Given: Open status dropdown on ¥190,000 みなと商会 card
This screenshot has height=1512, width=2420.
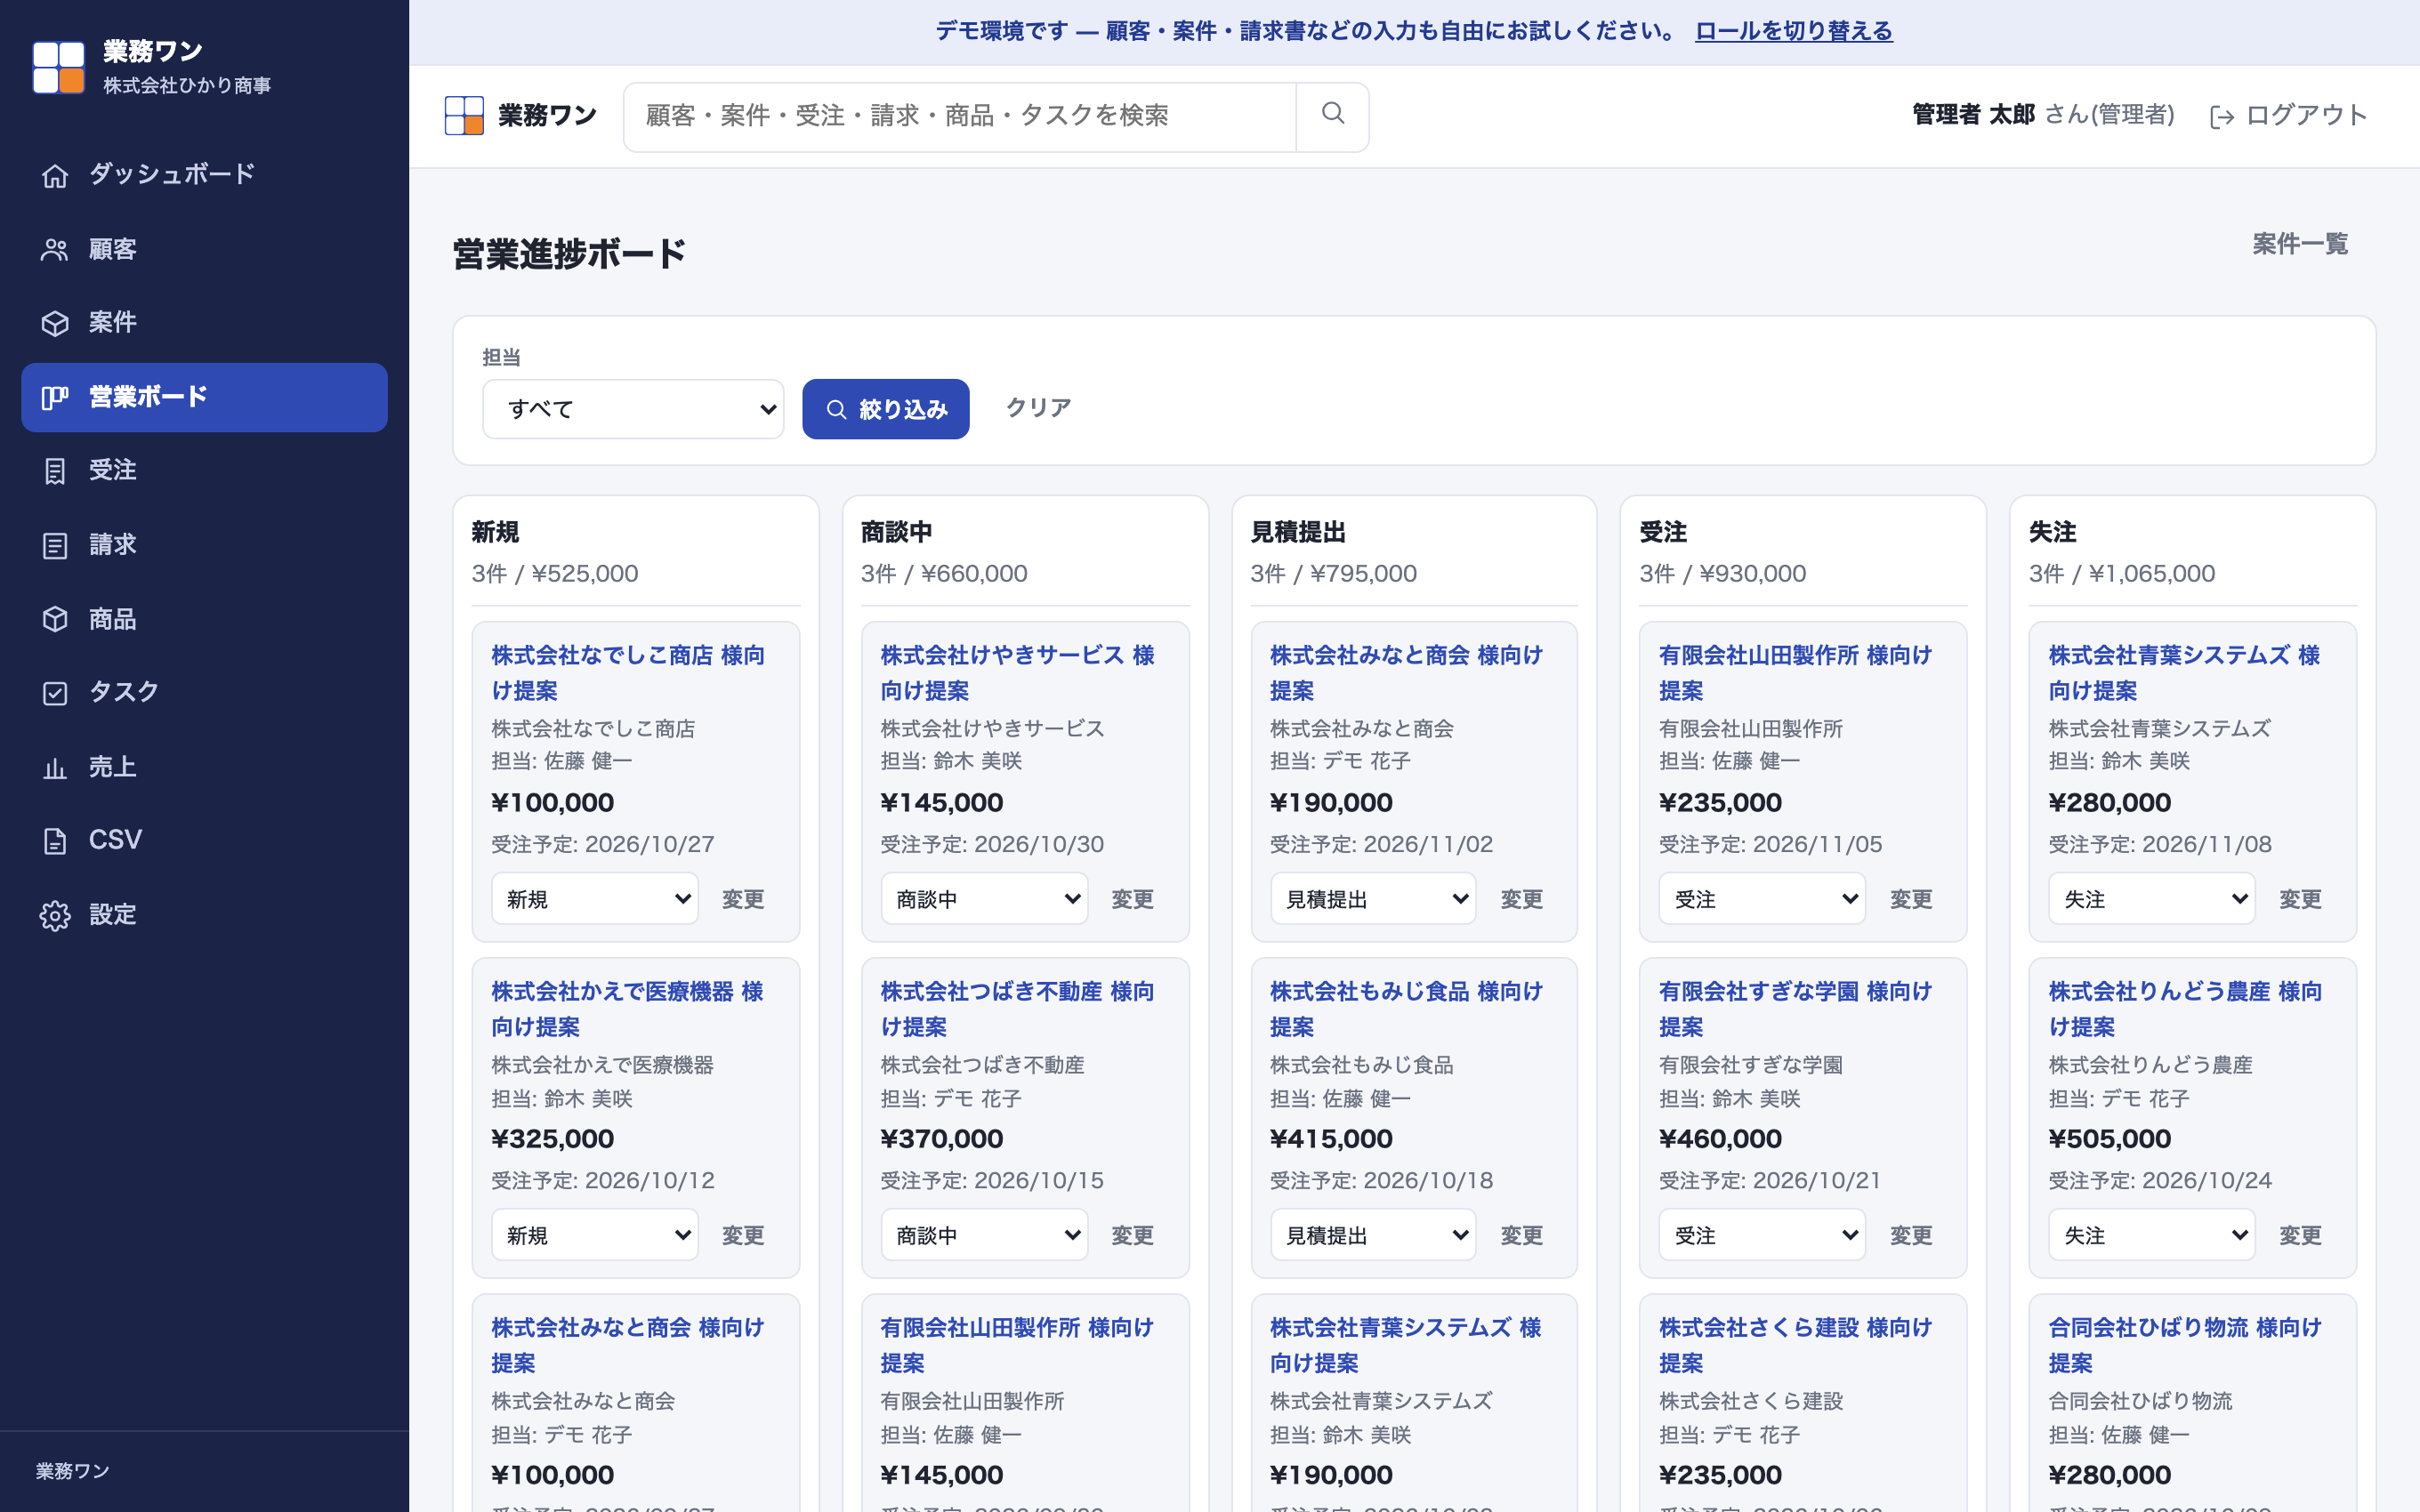Looking at the screenshot, I should pos(1373,899).
